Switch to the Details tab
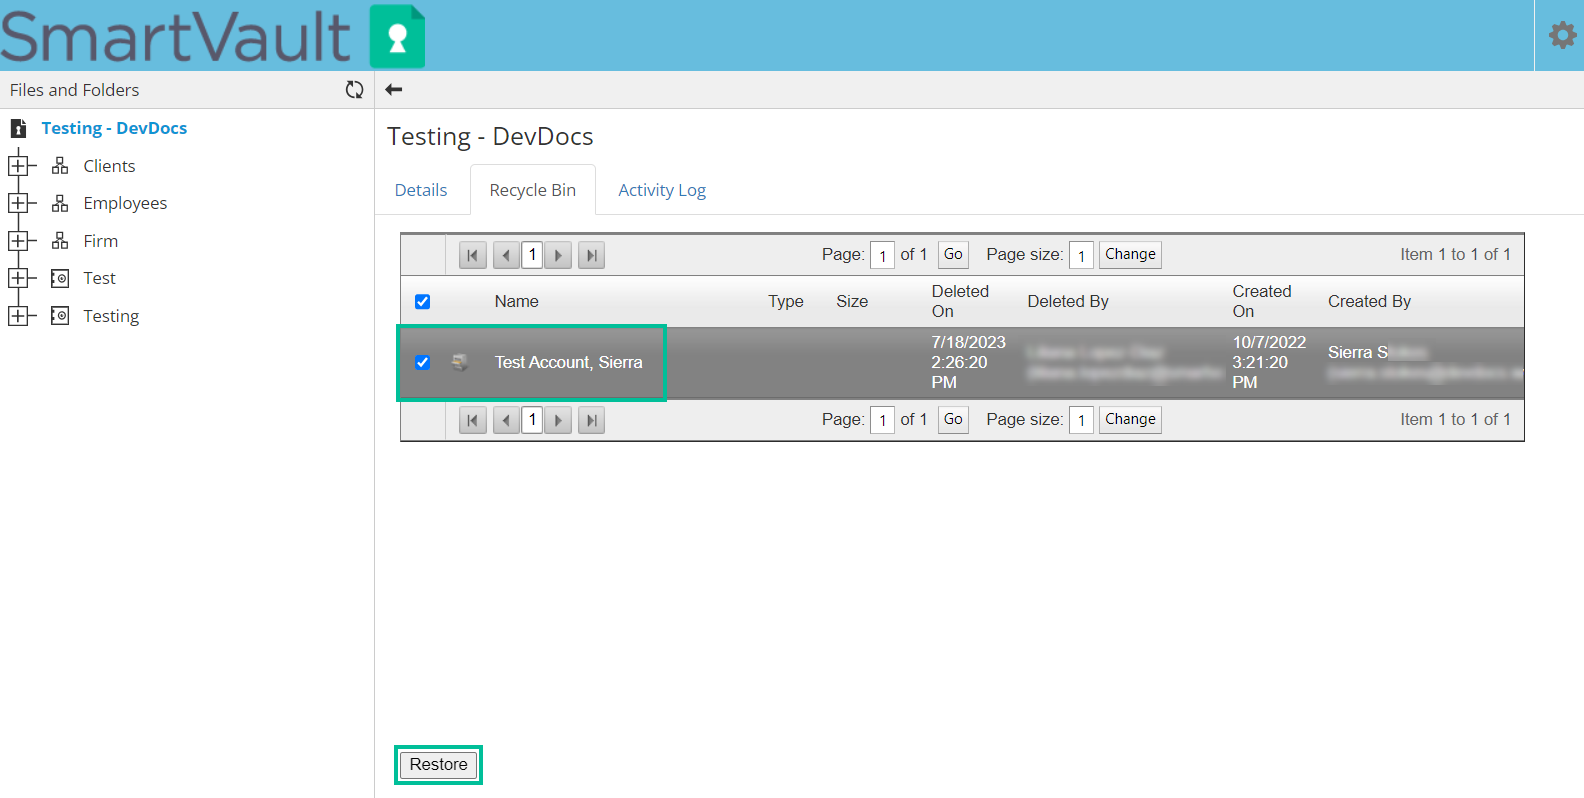Screen dimensions: 1584x798 [421, 190]
